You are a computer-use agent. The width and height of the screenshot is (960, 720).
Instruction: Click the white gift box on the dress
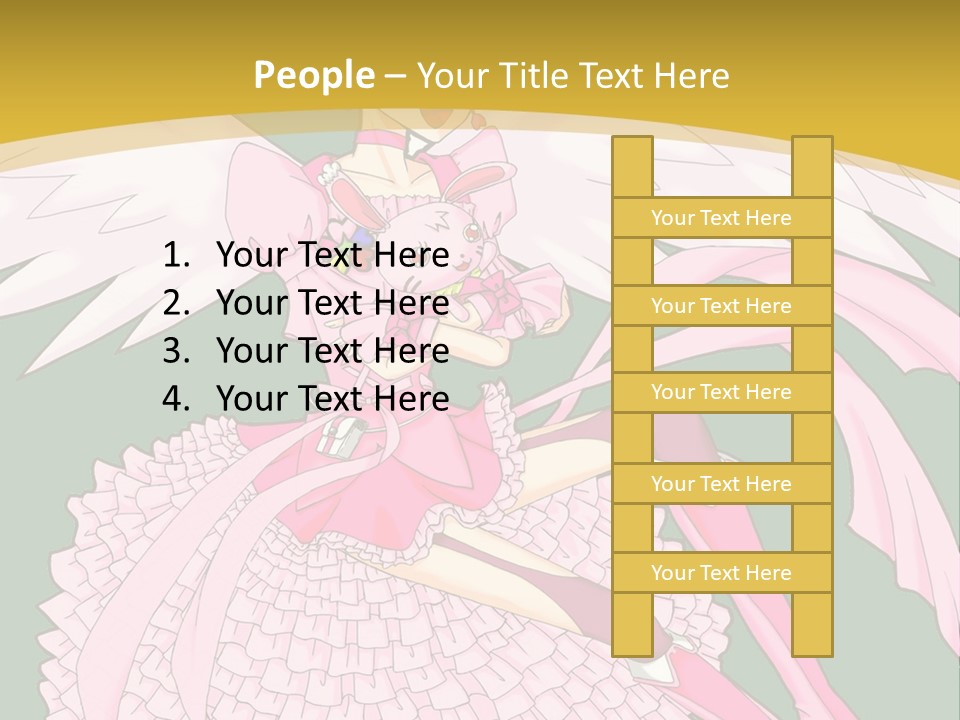coord(340,438)
